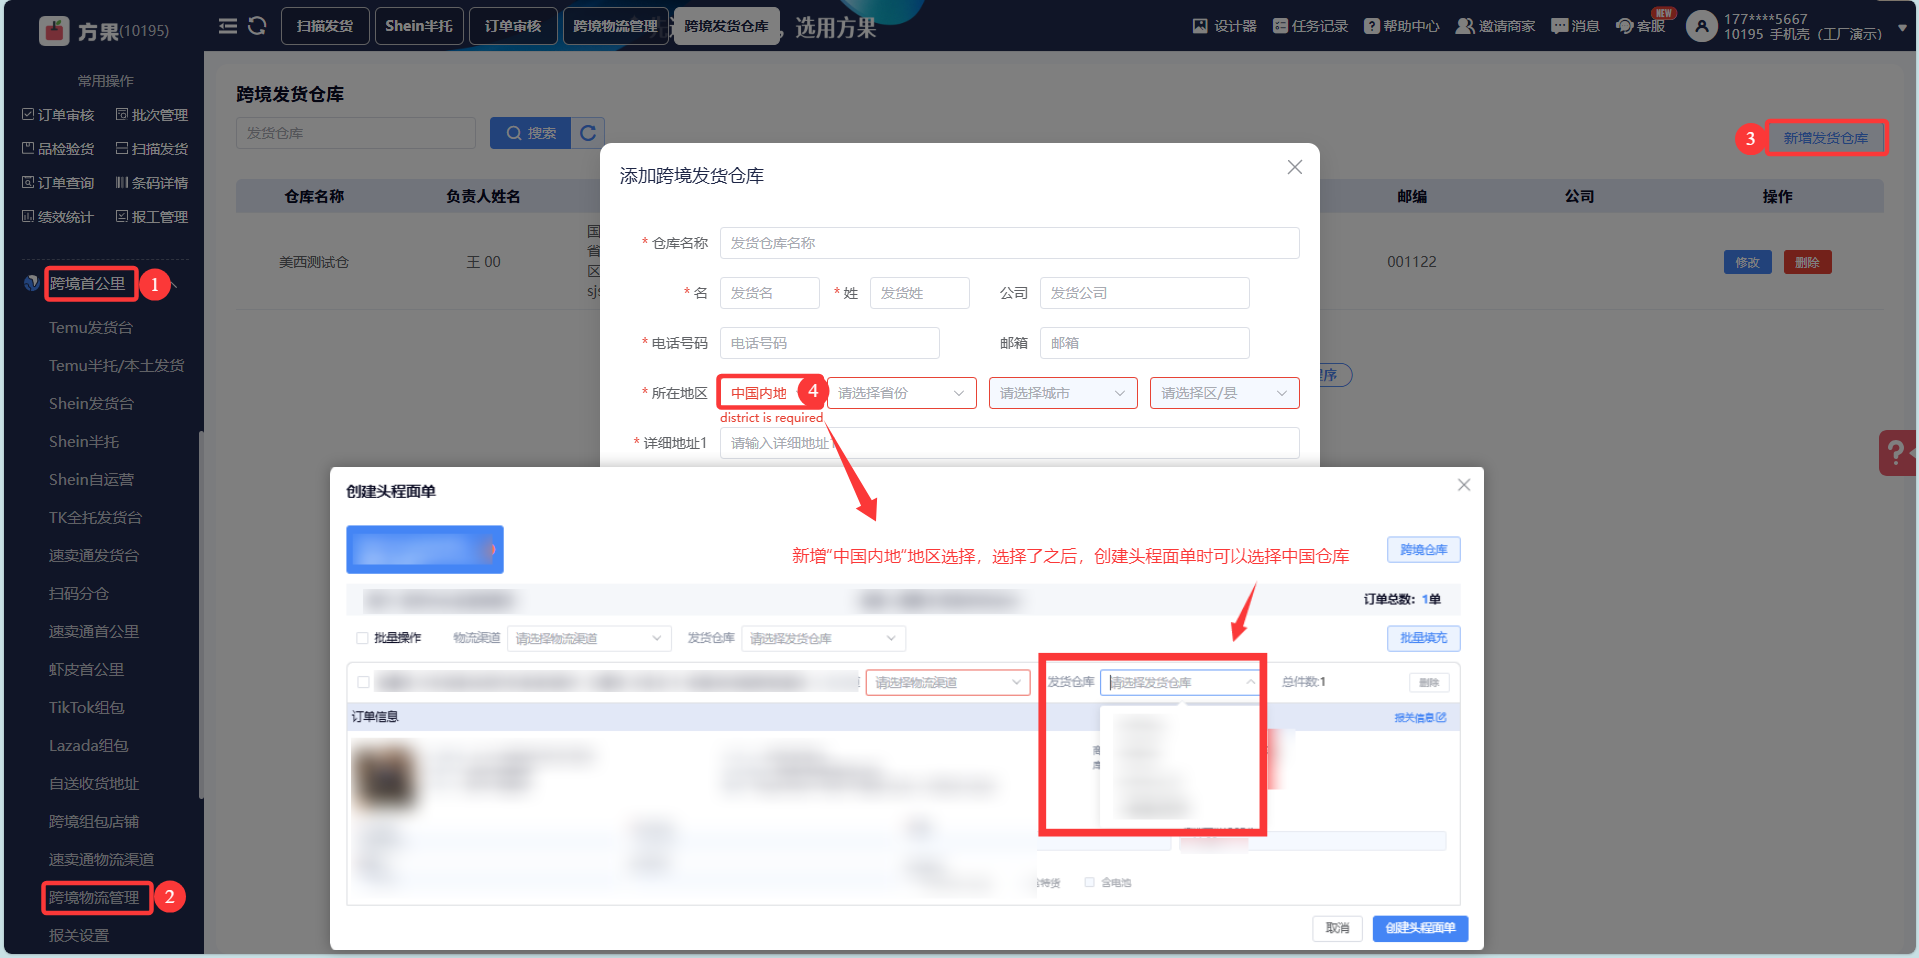Open the 任务记录 task log

coord(1310,26)
